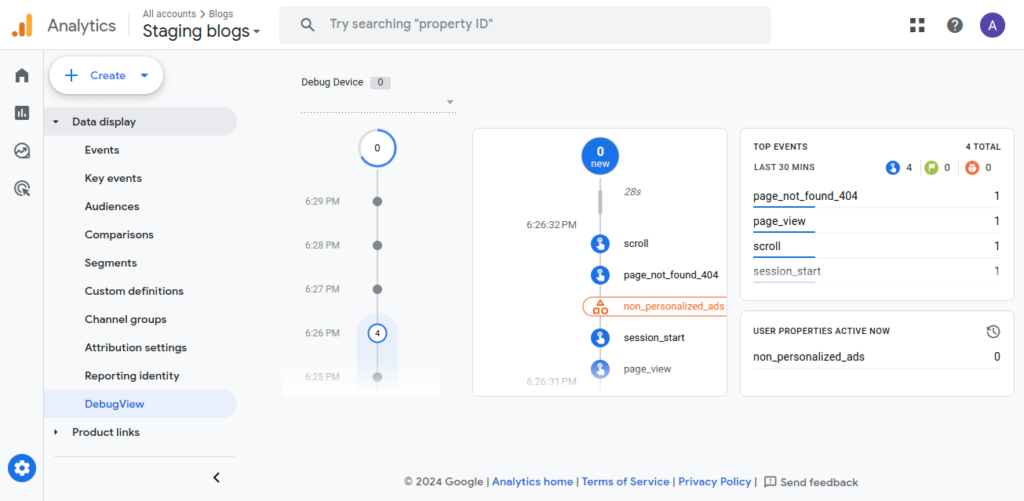Open Admin settings gear icon

tap(22, 468)
